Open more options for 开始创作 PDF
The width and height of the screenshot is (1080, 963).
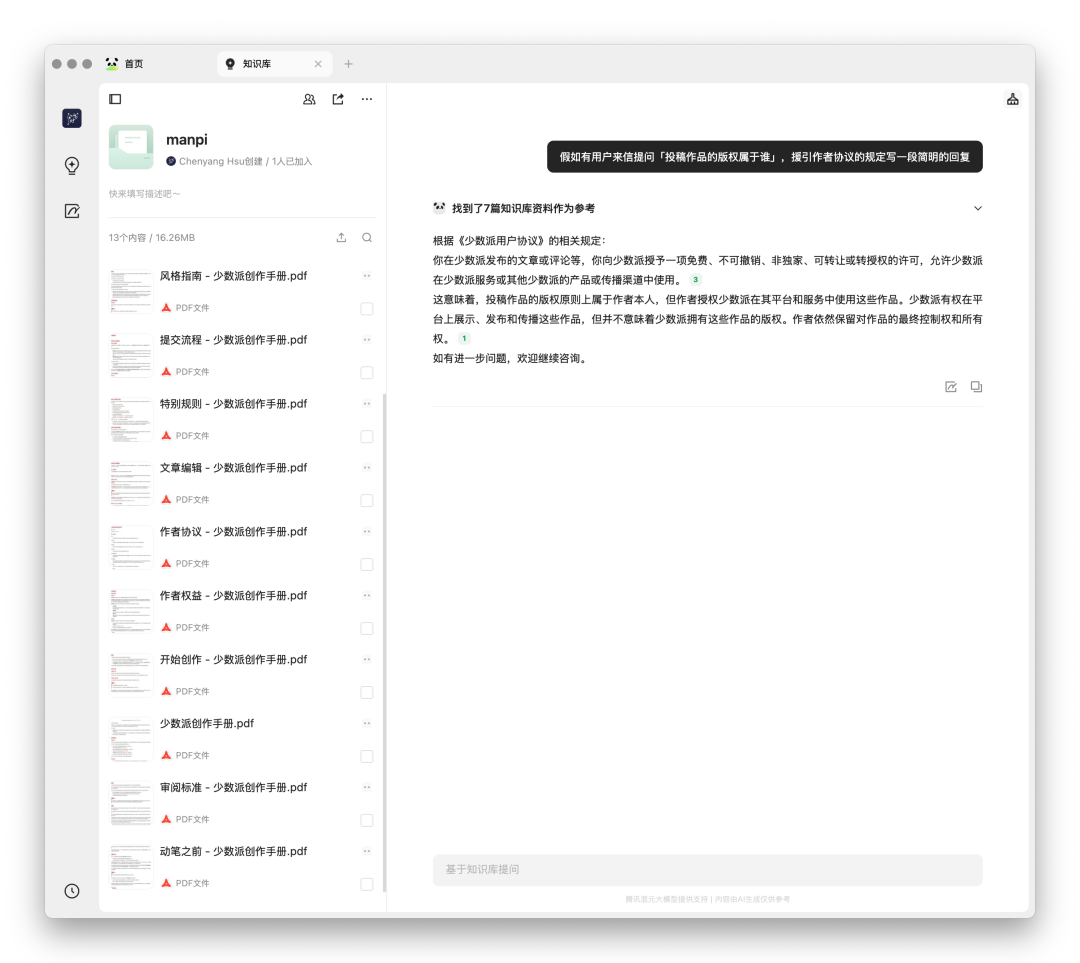tap(367, 659)
